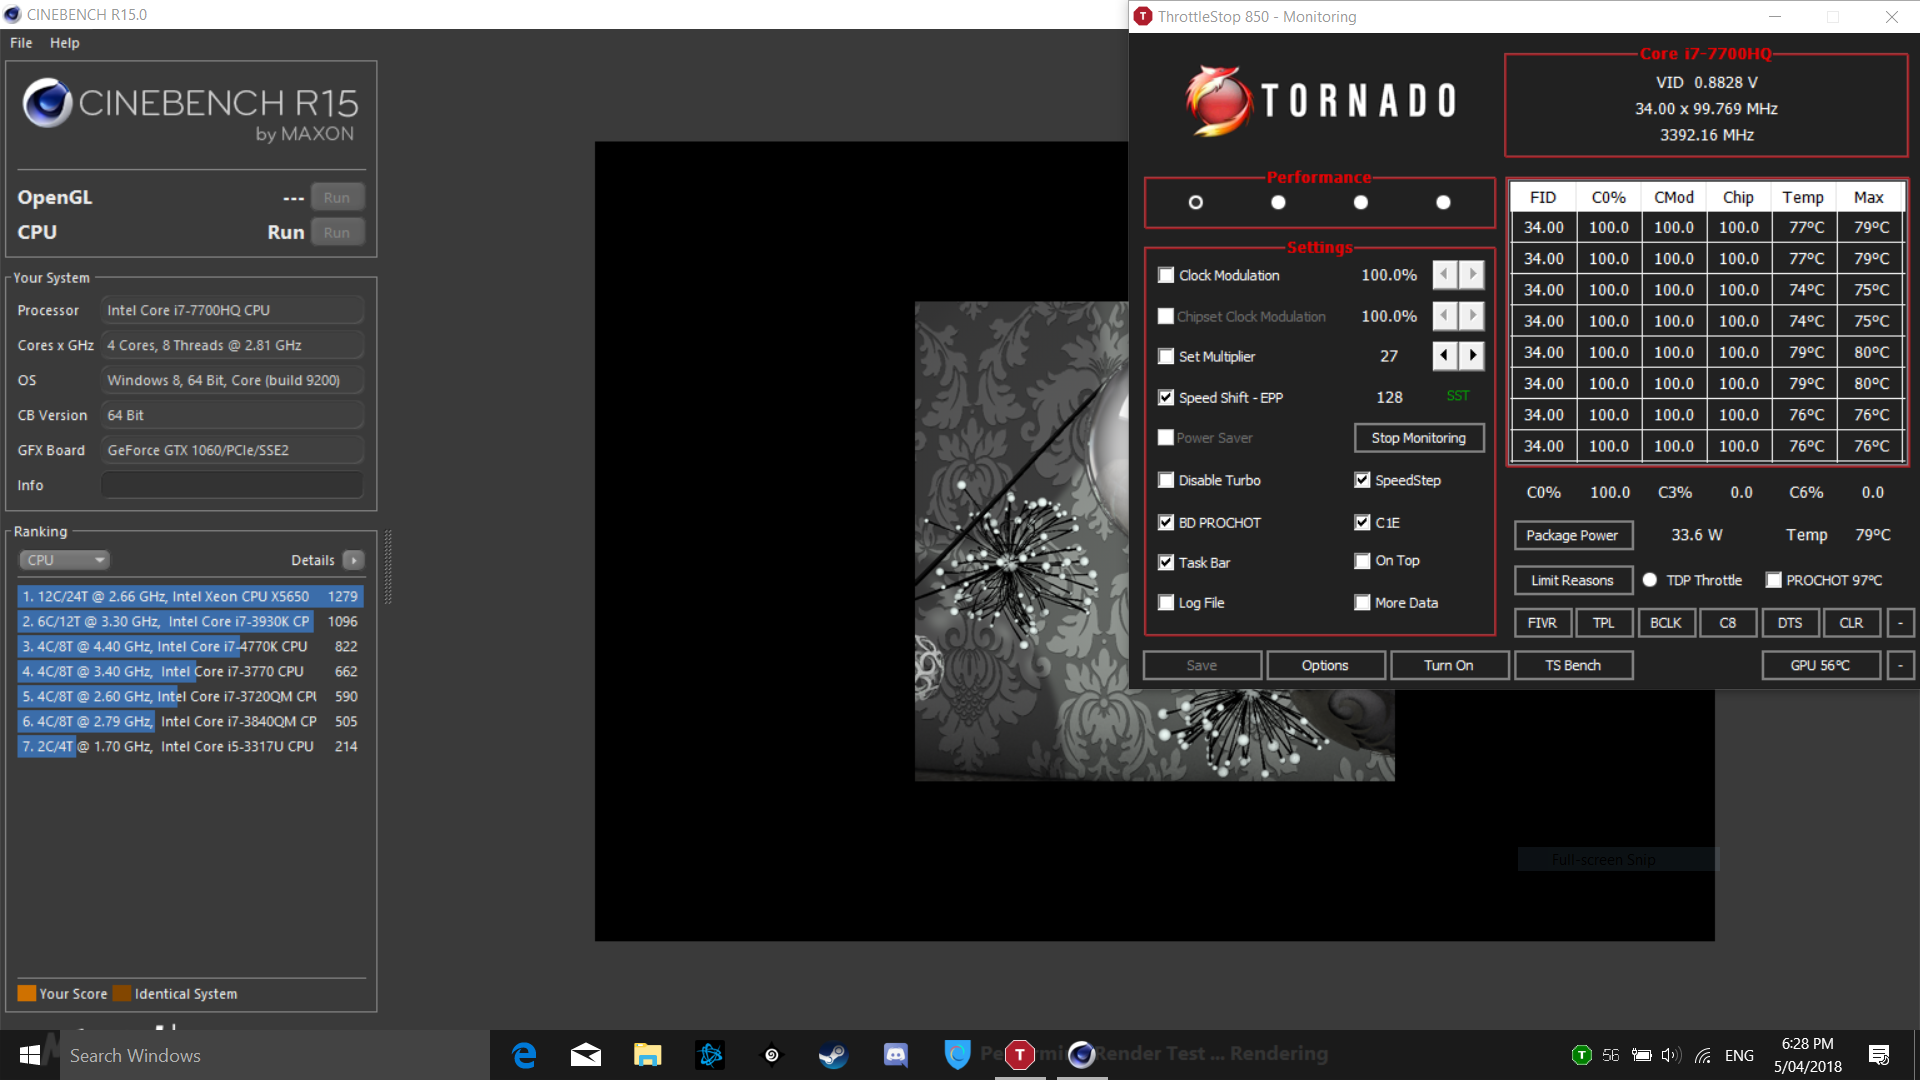Open Microsoft Edge from the taskbar
This screenshot has width=1920, height=1080.
coord(524,1055)
